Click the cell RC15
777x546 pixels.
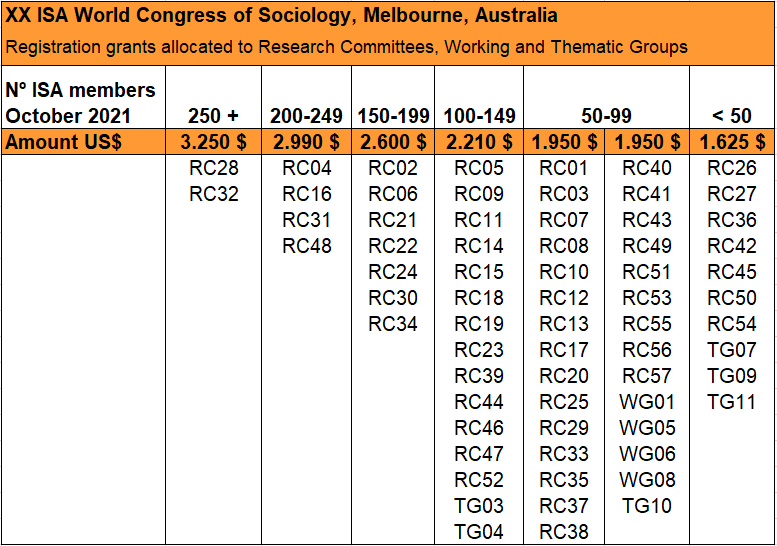(479, 272)
